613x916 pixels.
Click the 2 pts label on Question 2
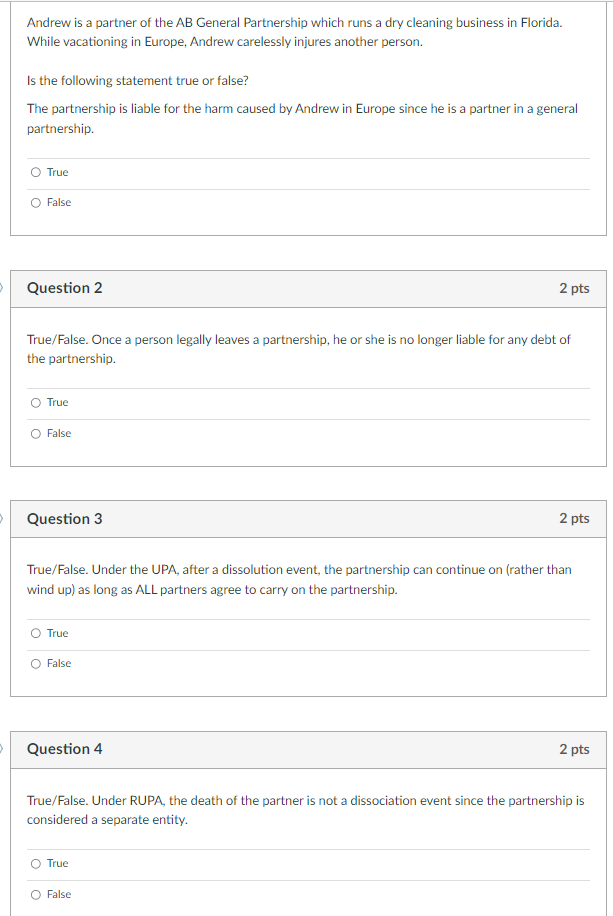[576, 288]
